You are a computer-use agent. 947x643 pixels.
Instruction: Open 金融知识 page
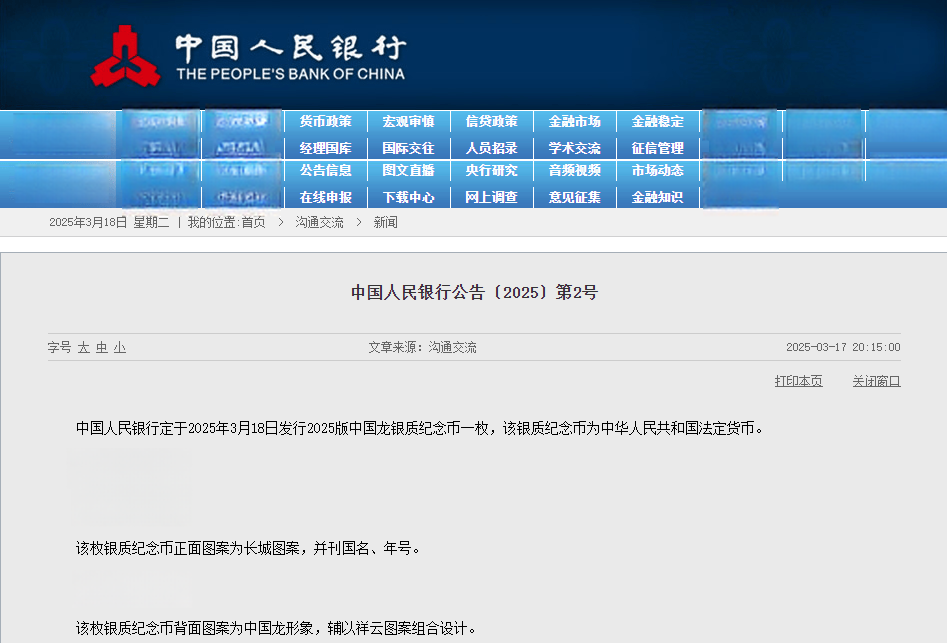(658, 197)
